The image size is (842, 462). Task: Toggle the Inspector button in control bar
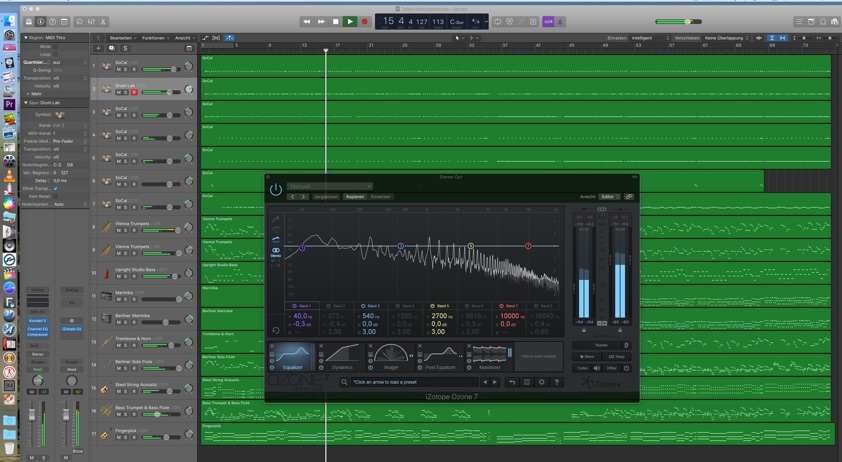(x=40, y=21)
